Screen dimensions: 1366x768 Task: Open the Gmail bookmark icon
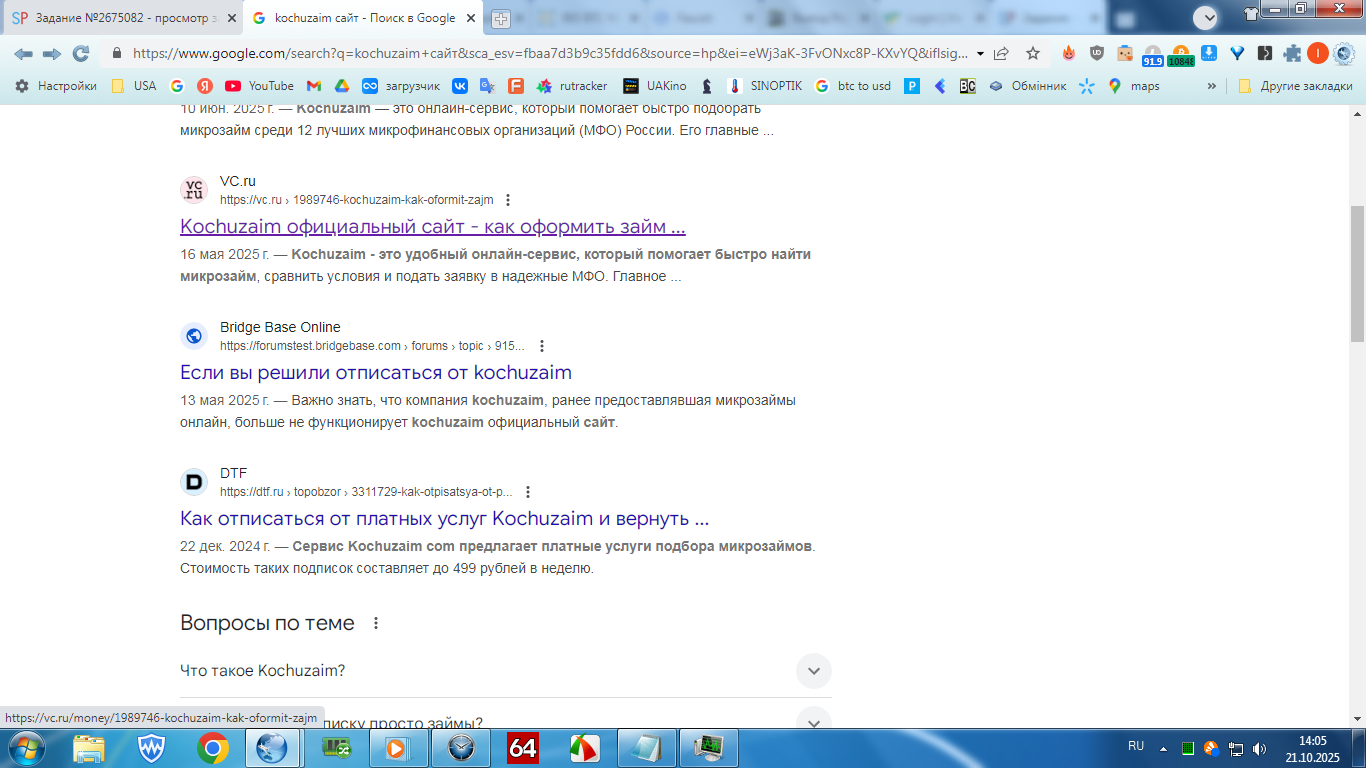[x=314, y=86]
